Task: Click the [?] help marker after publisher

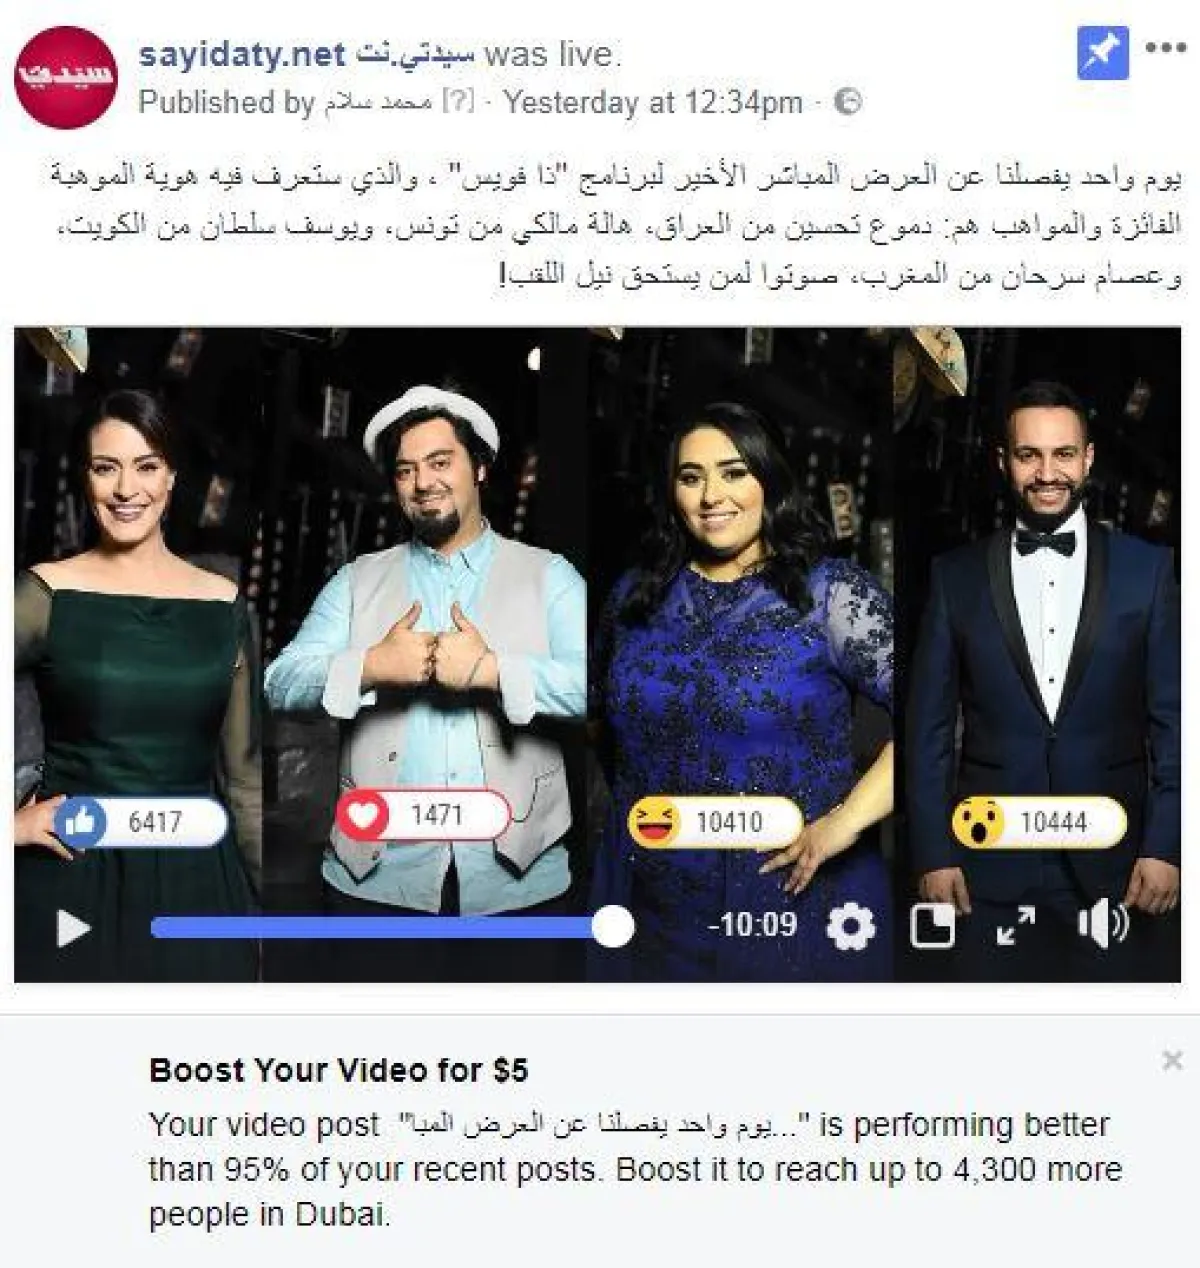Action: pos(457,102)
